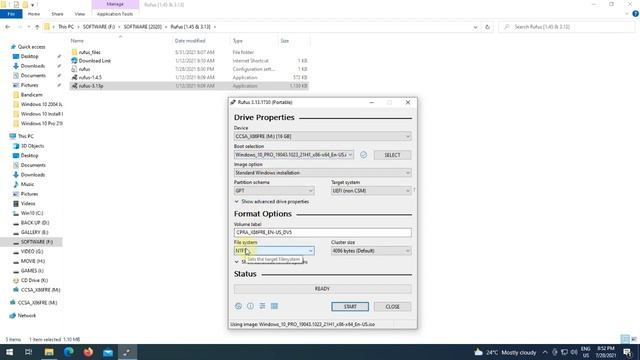640x360 pixels.
Task: Click Rufus taskbar icon
Action: 127,352
